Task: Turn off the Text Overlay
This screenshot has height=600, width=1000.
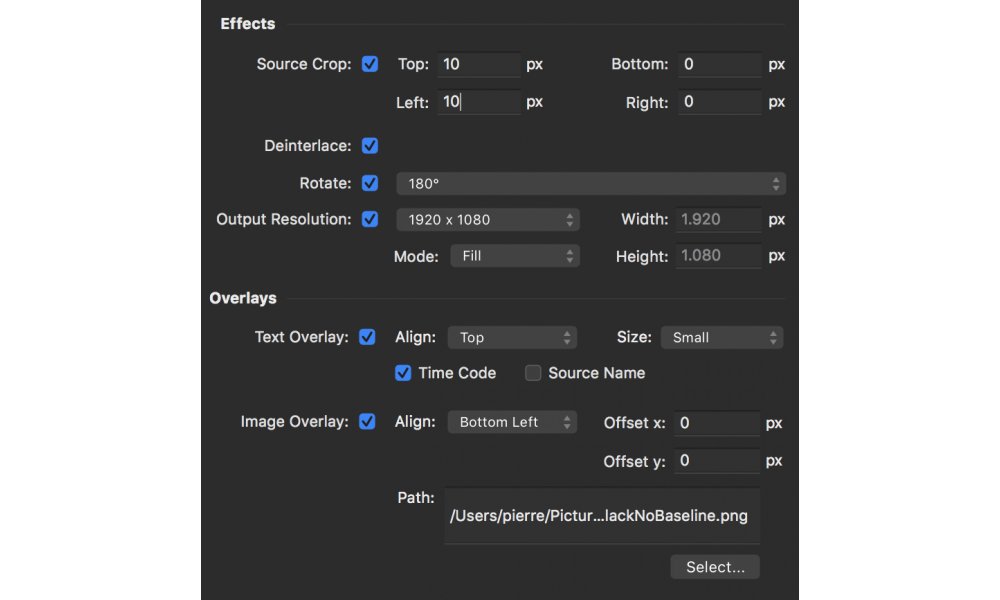Action: tap(370, 337)
